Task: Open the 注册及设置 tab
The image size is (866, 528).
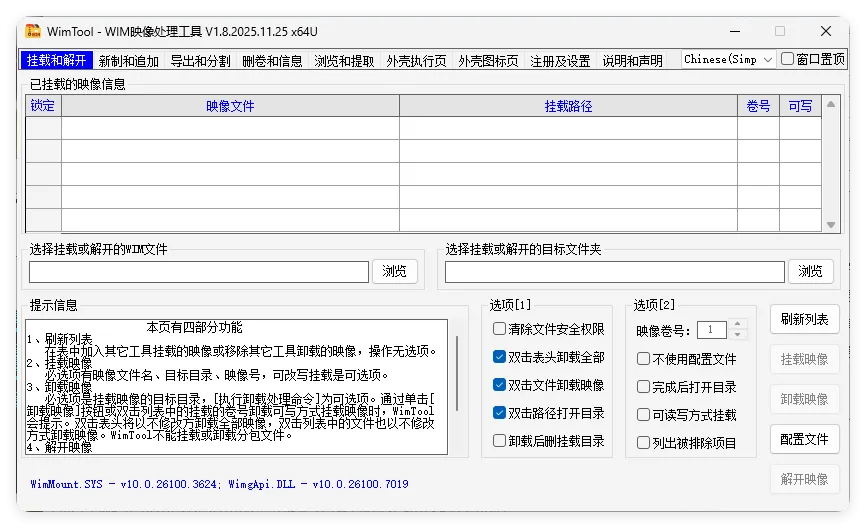Action: tap(560, 61)
